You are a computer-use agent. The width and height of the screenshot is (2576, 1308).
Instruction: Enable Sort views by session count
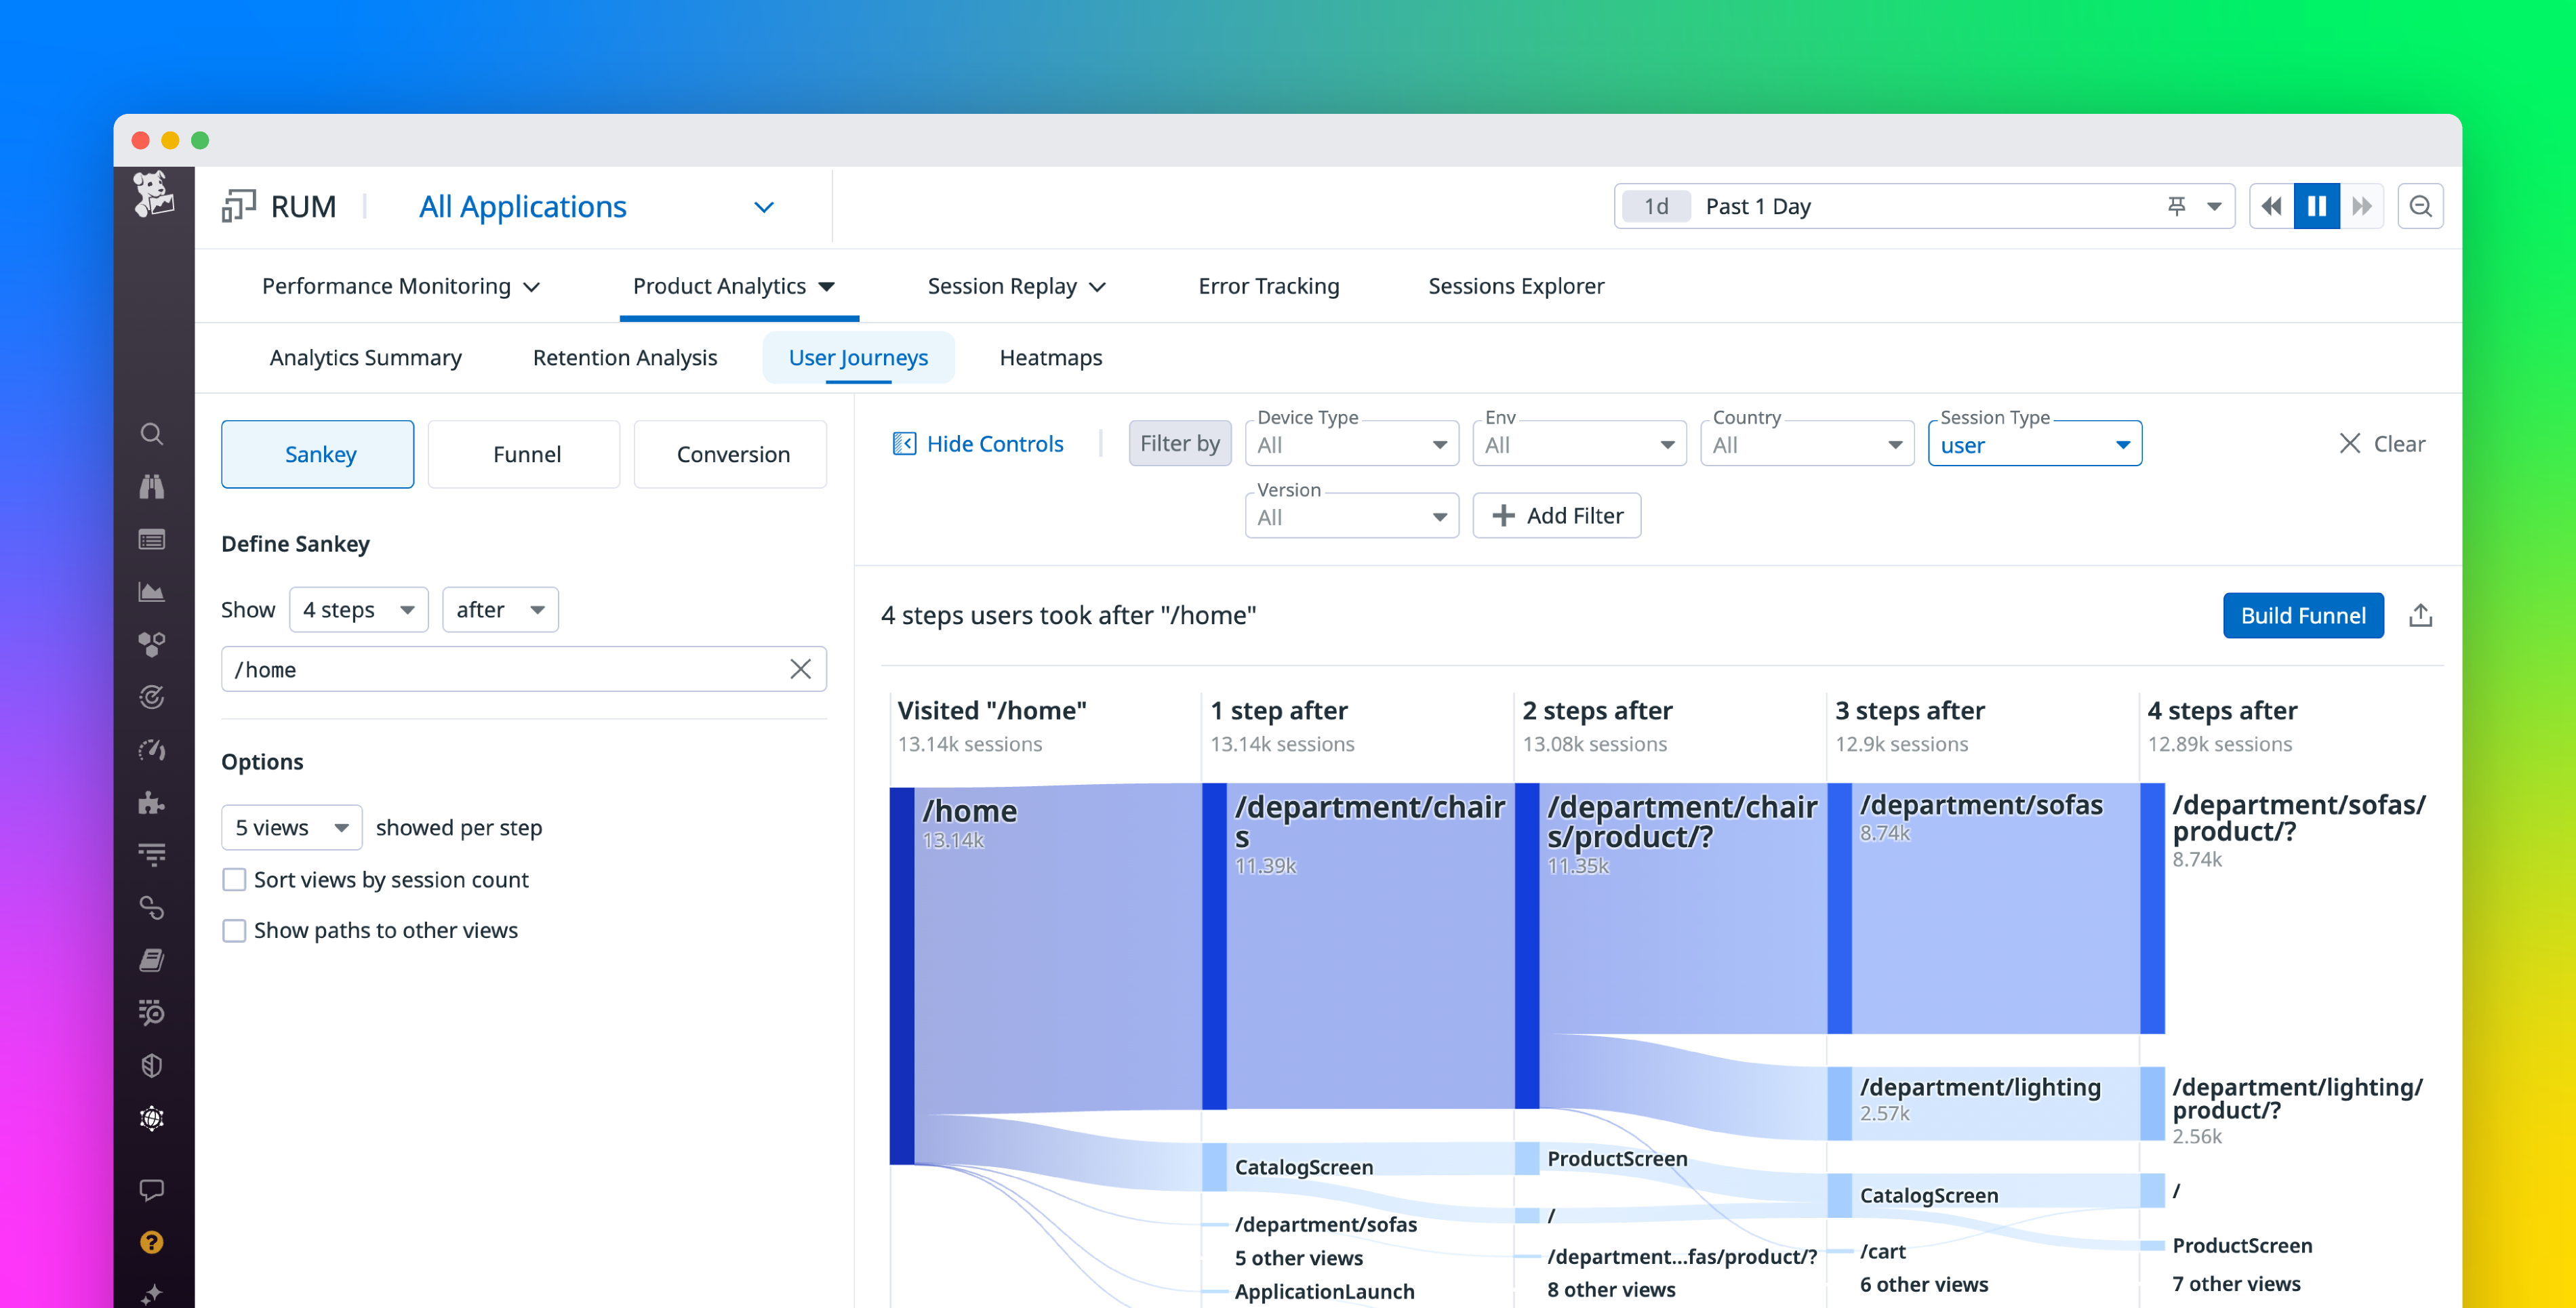(234, 879)
